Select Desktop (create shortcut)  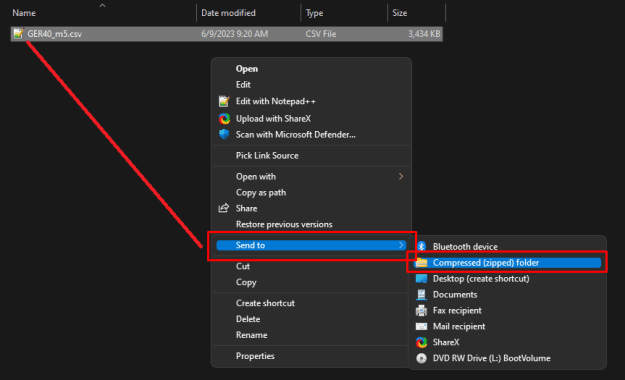(x=481, y=278)
